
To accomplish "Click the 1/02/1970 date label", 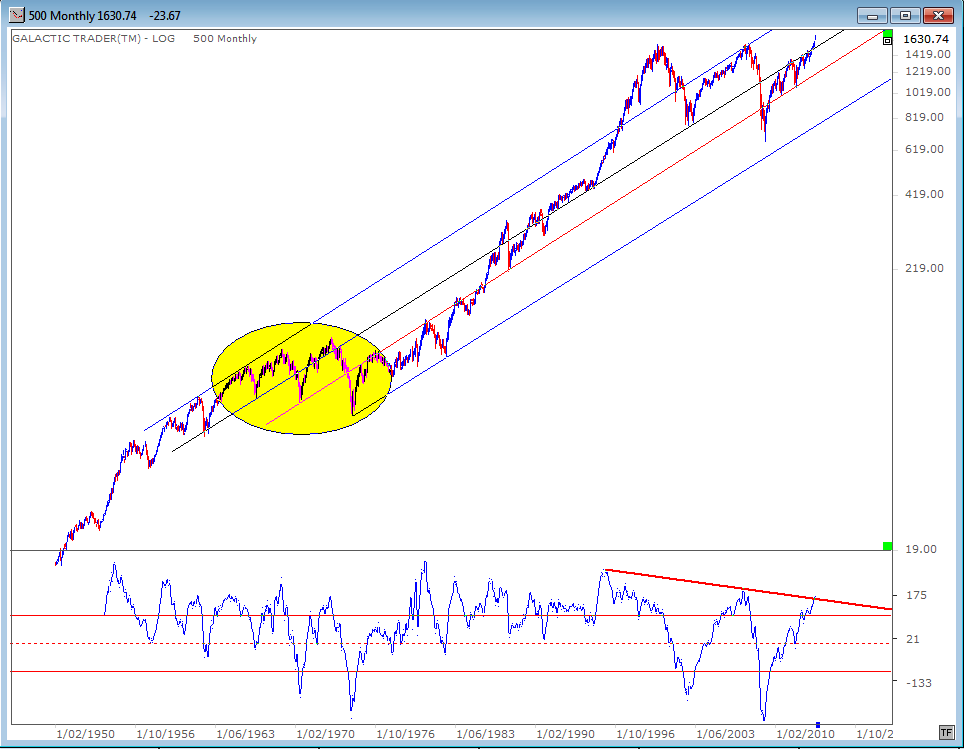I will pyautogui.click(x=325, y=734).
